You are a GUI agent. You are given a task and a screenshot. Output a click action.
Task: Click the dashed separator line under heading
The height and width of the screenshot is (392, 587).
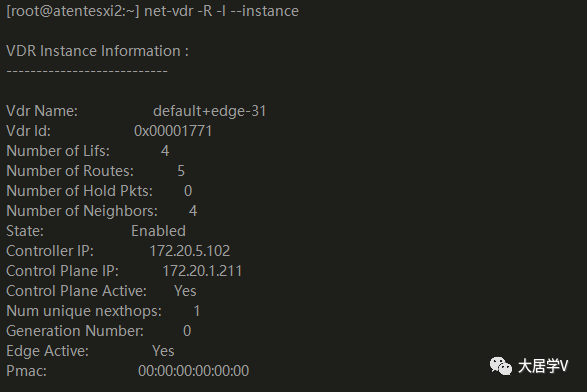87,71
